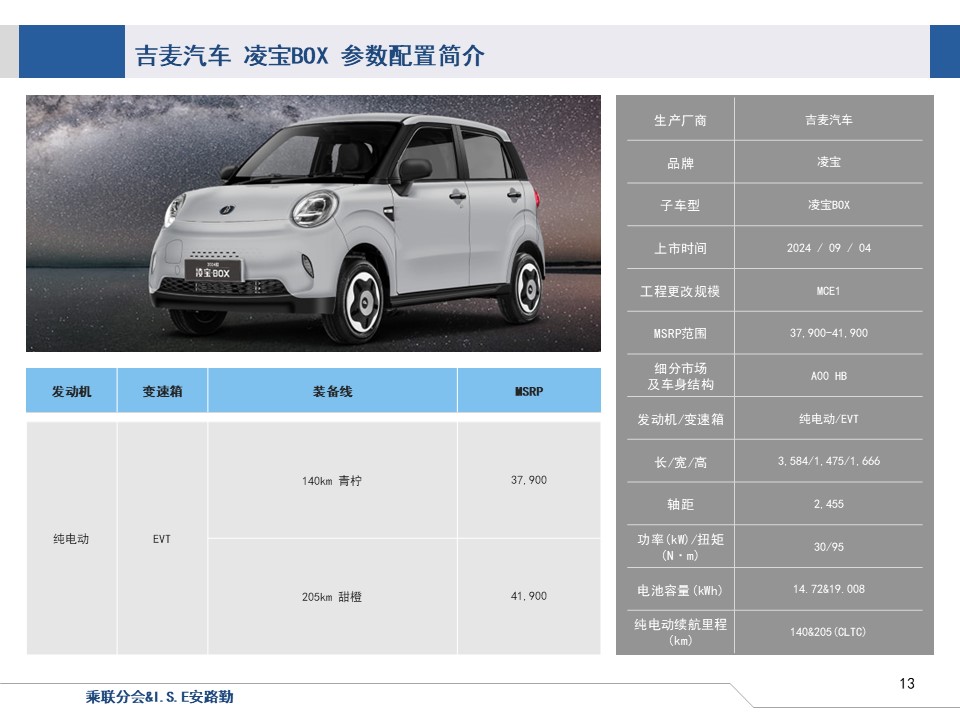The image size is (960, 720).
Task: Select the 140&205(CLTC) range value
Action: click(x=829, y=632)
